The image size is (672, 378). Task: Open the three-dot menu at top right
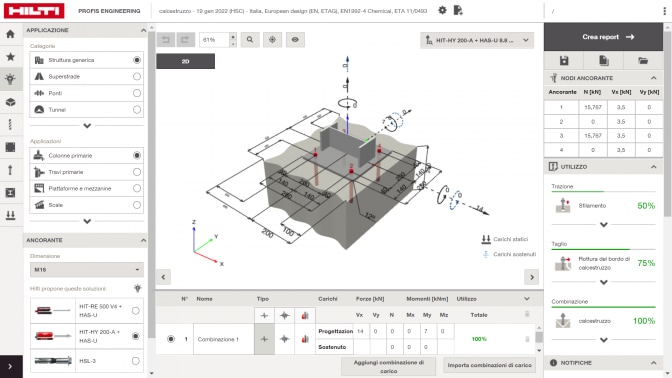[665, 11]
